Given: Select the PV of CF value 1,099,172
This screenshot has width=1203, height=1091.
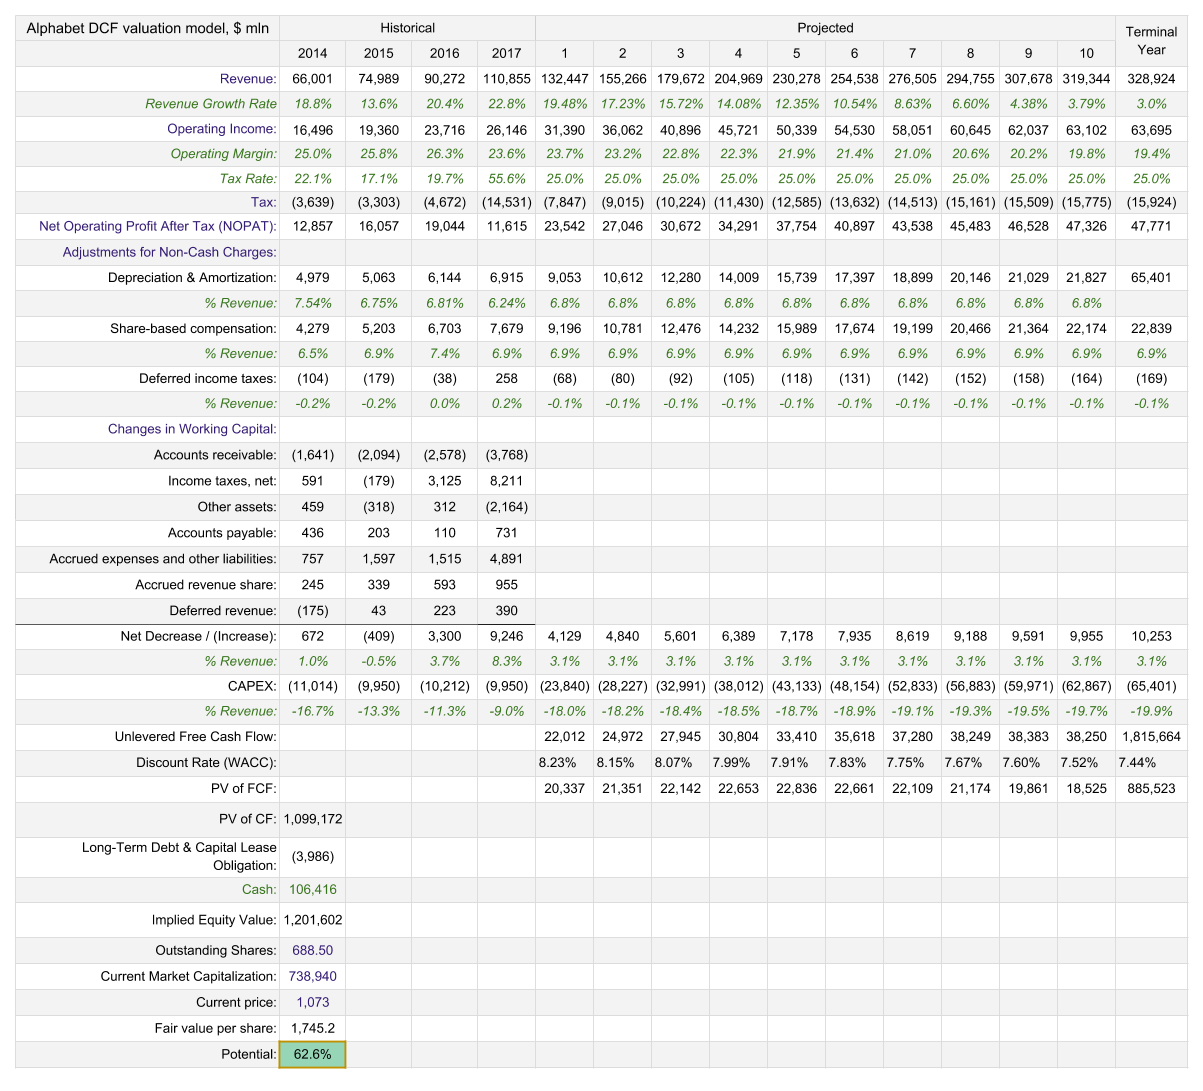Looking at the screenshot, I should (x=312, y=819).
